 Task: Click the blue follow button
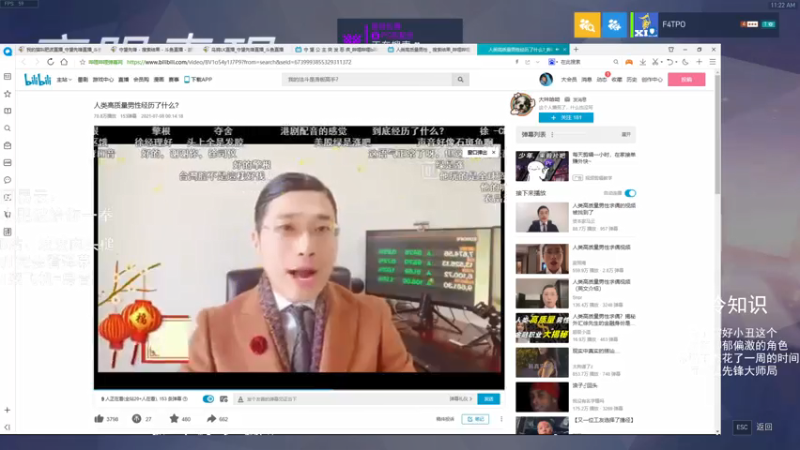click(x=566, y=117)
